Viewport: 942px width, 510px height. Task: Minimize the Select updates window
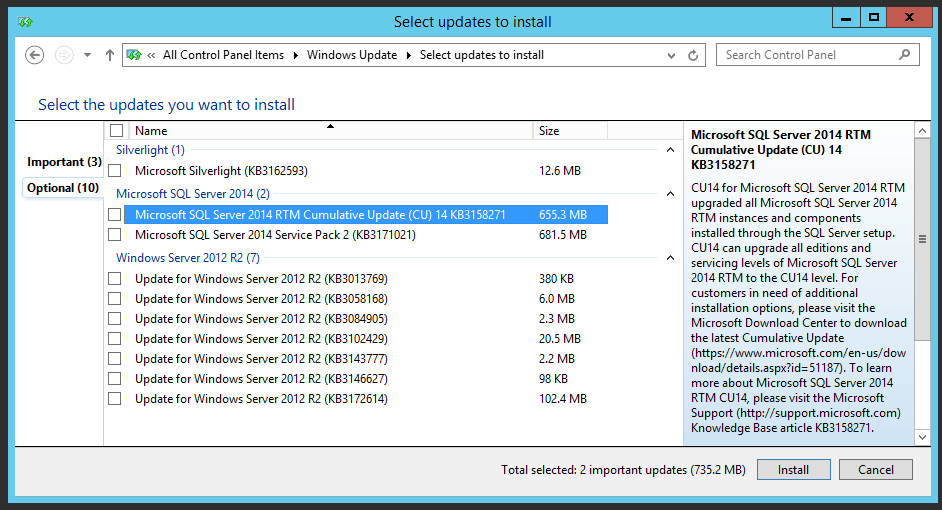tap(846, 17)
